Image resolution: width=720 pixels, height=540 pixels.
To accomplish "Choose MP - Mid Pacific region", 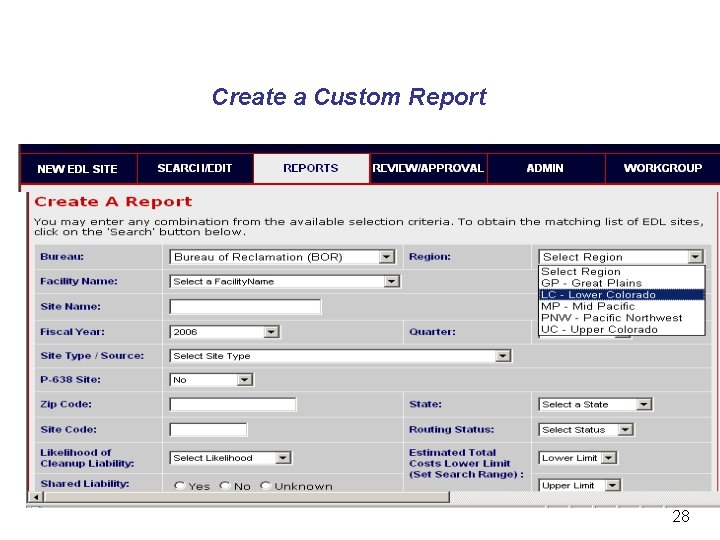I will [622, 306].
